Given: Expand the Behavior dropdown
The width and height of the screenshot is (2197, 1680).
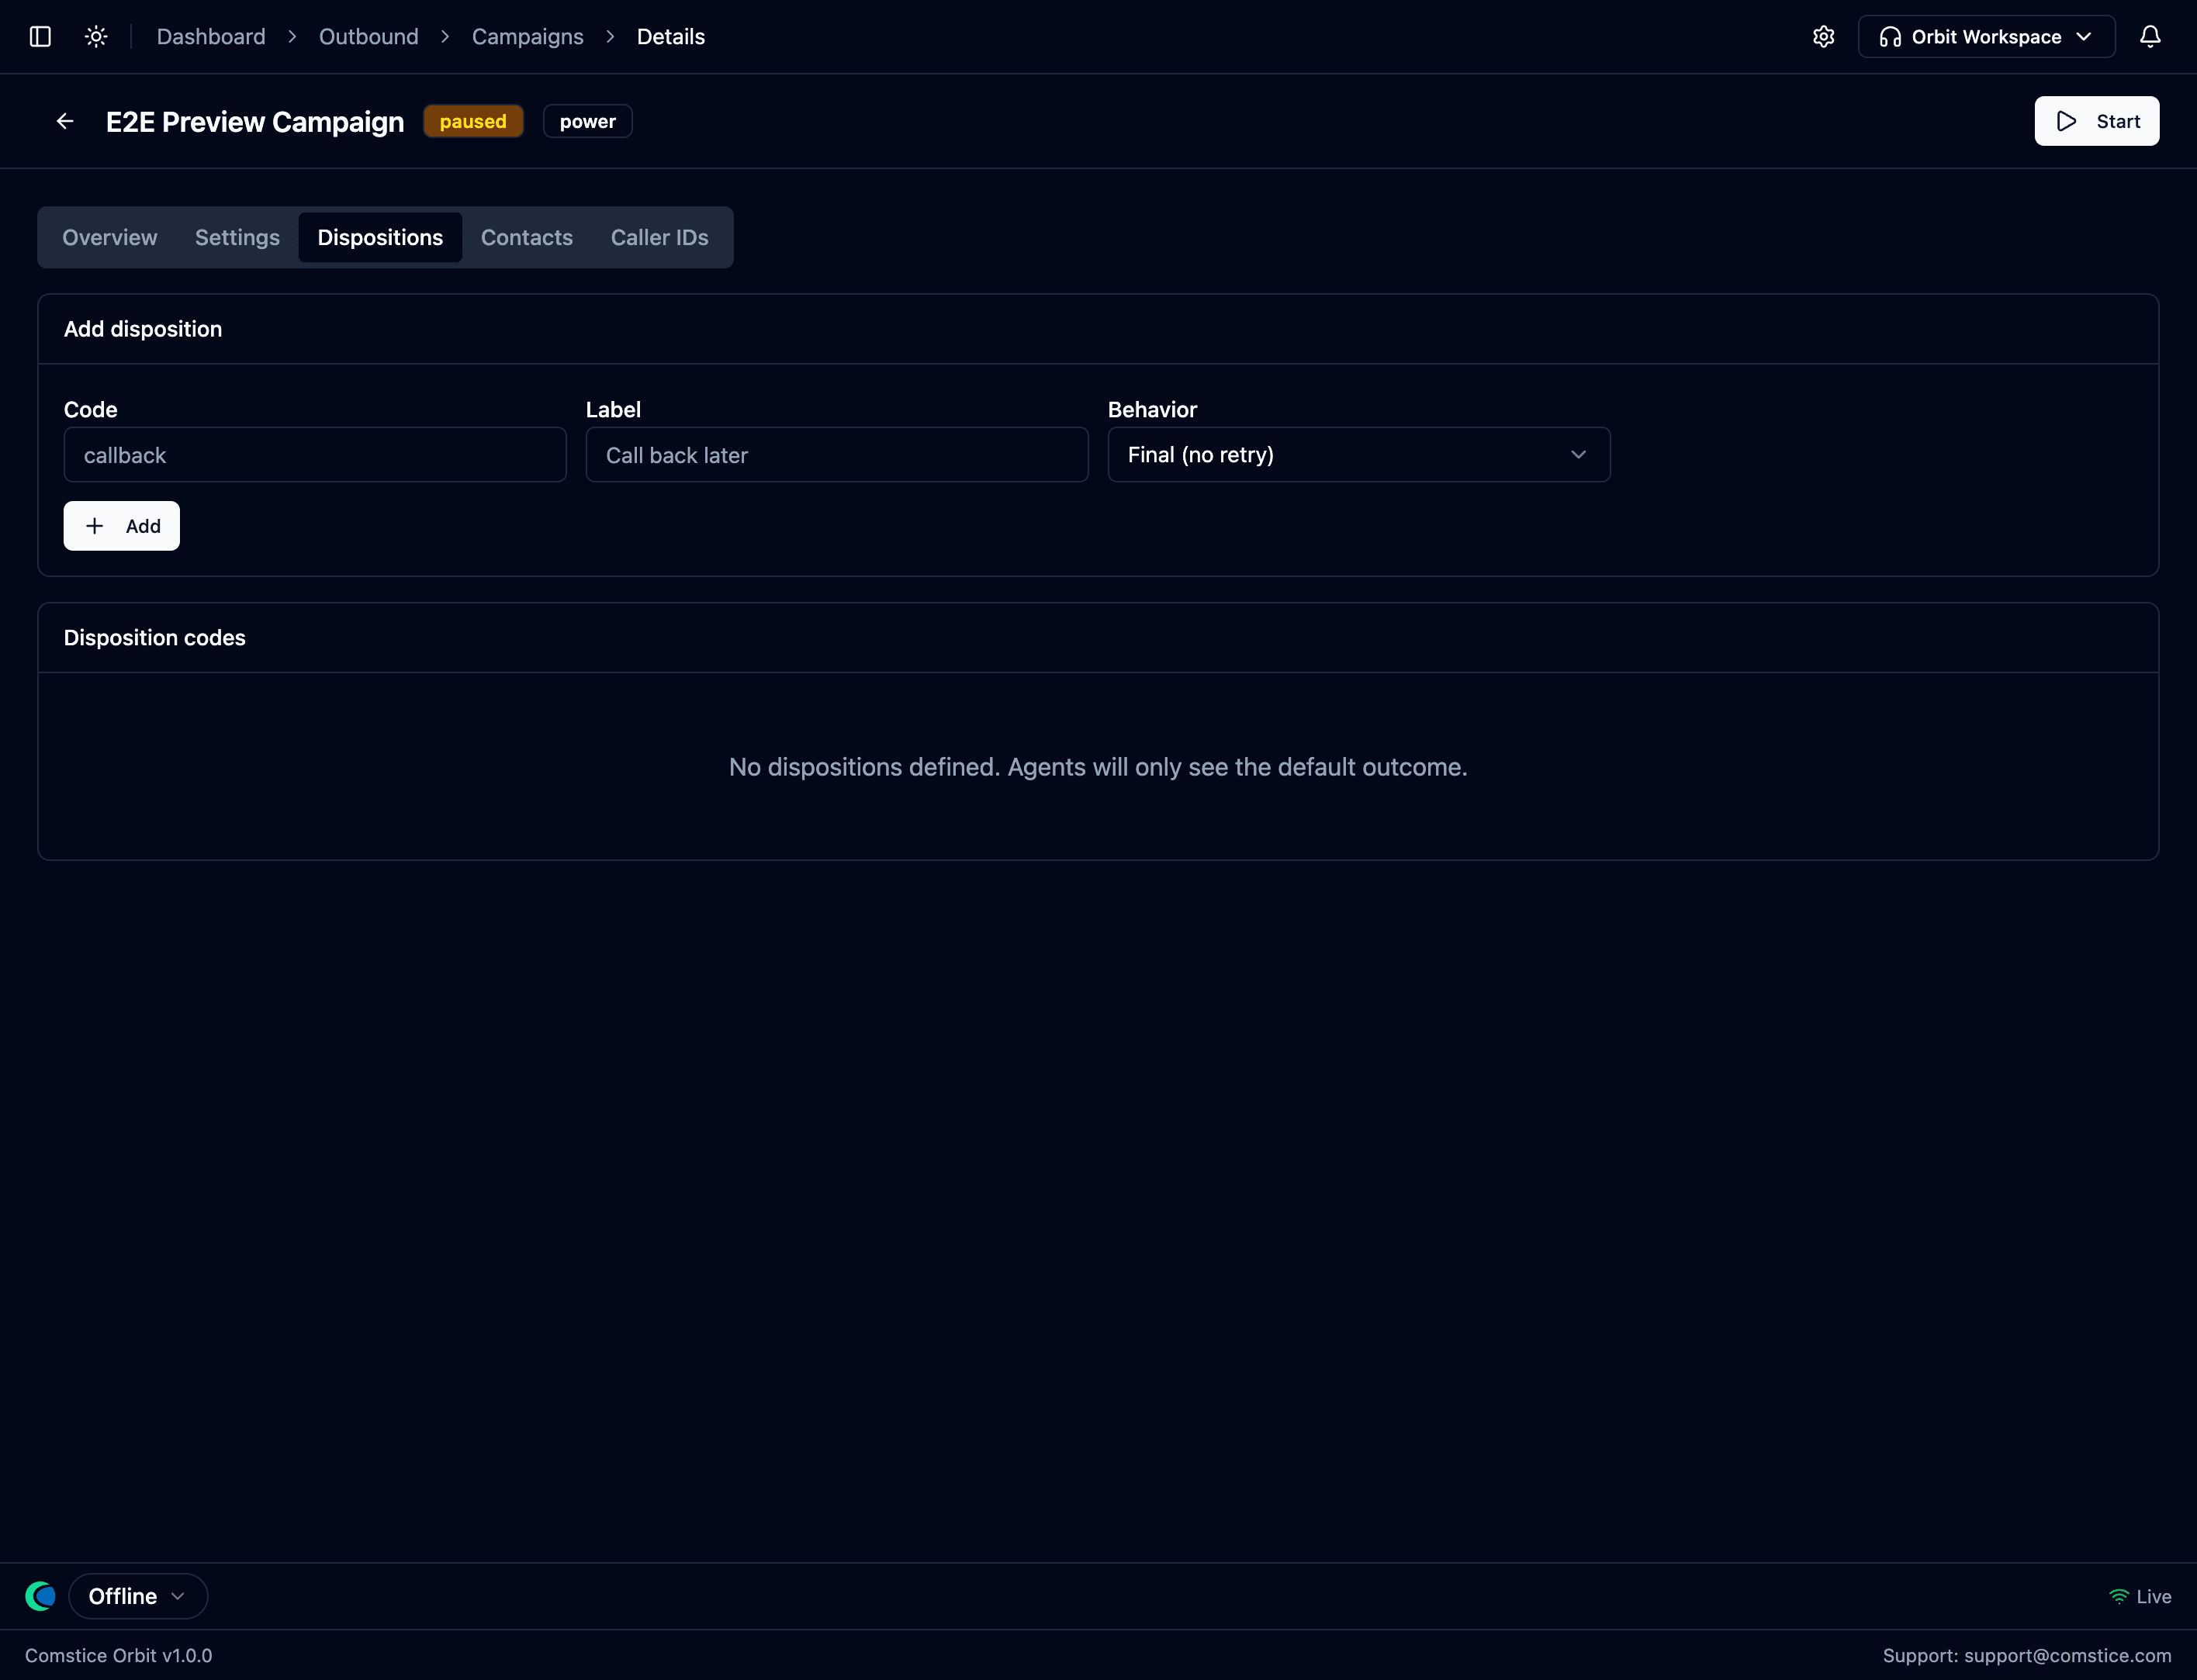Looking at the screenshot, I should (x=1358, y=455).
